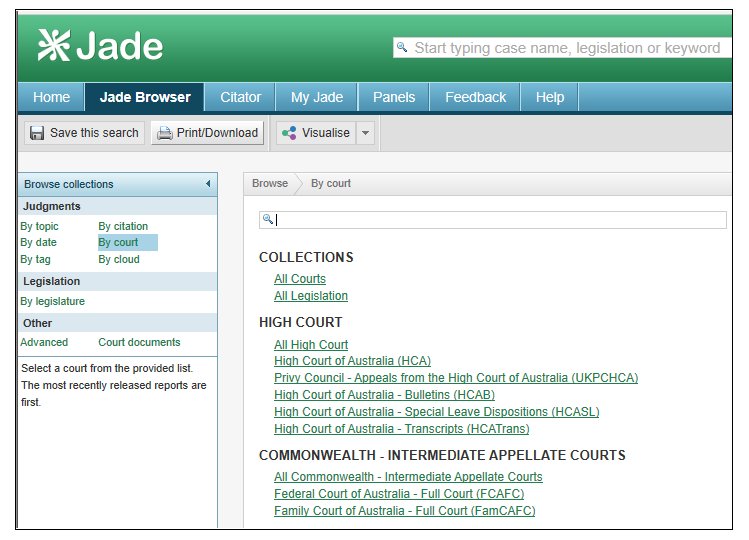749x540 pixels.
Task: Click the printer icon on Print/Download
Action: pyautogui.click(x=165, y=133)
